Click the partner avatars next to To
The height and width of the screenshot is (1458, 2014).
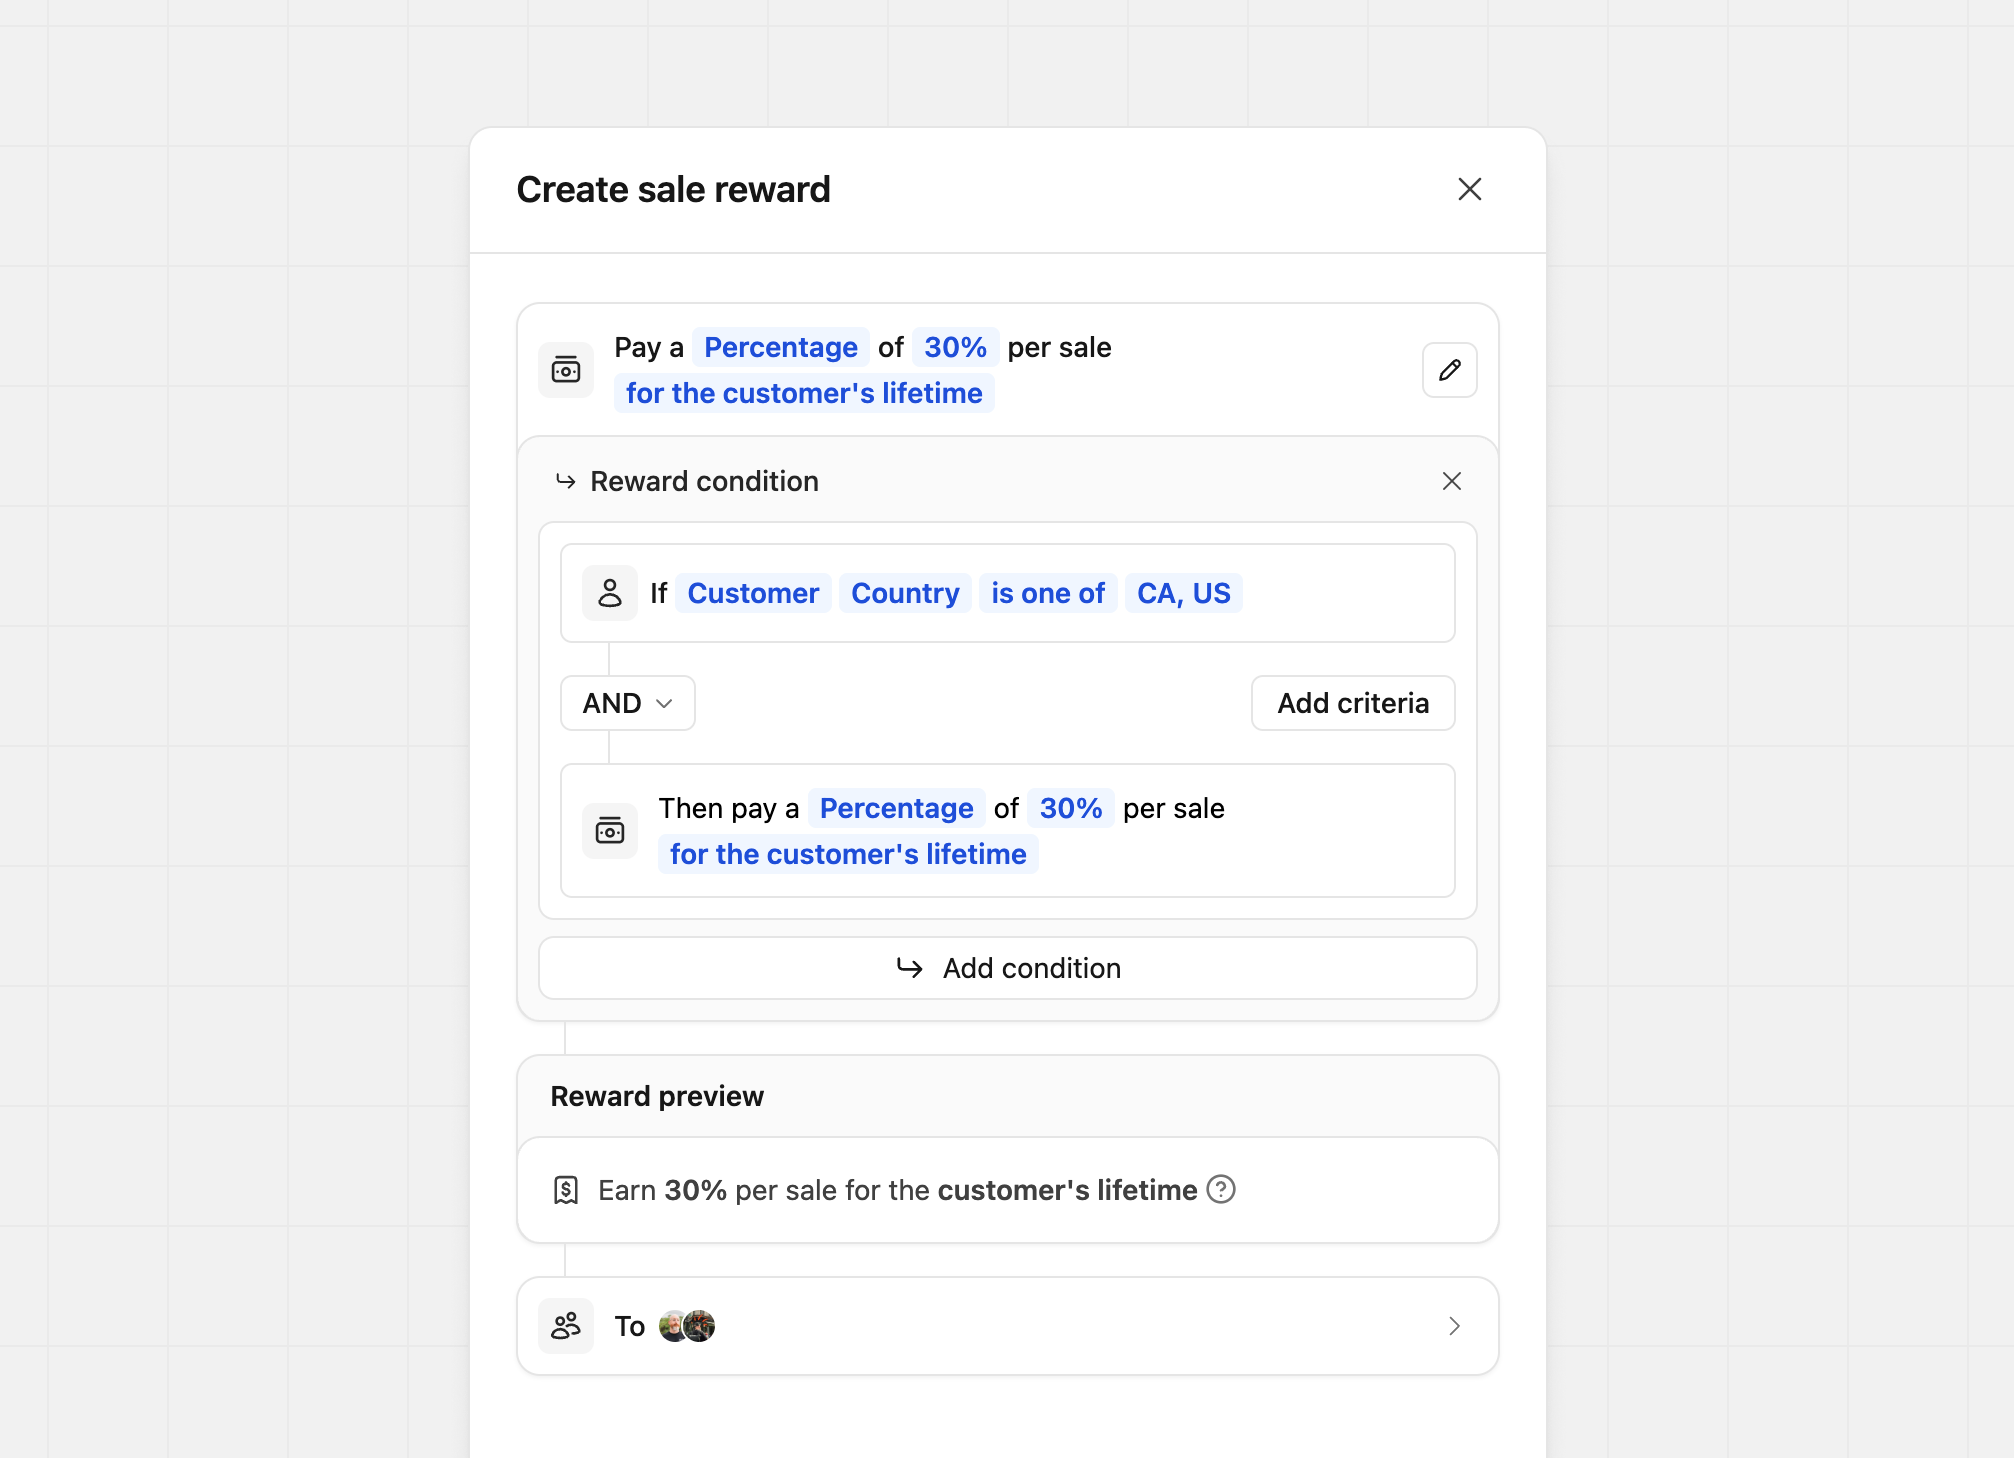[x=687, y=1326]
